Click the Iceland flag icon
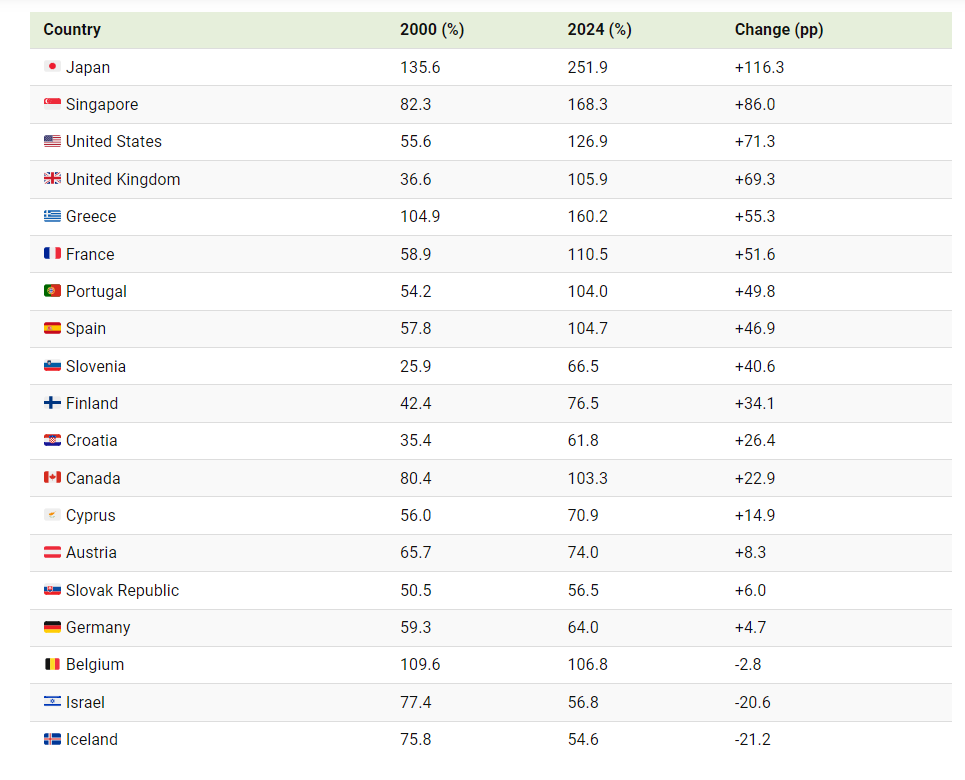 point(52,740)
